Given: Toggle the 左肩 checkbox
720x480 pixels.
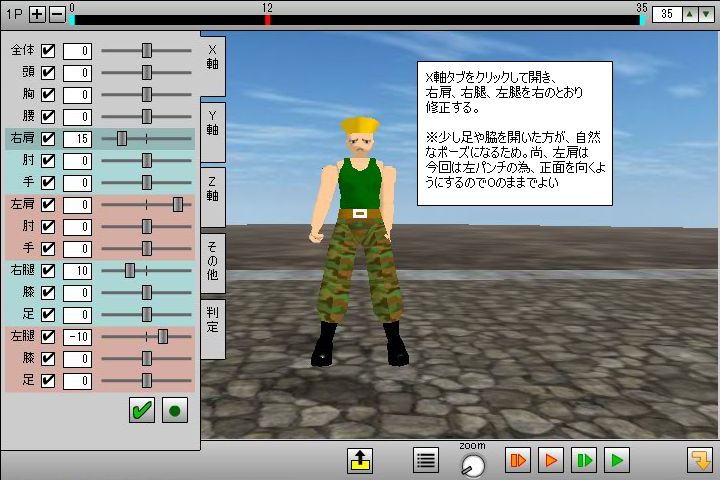Looking at the screenshot, I should [48, 204].
